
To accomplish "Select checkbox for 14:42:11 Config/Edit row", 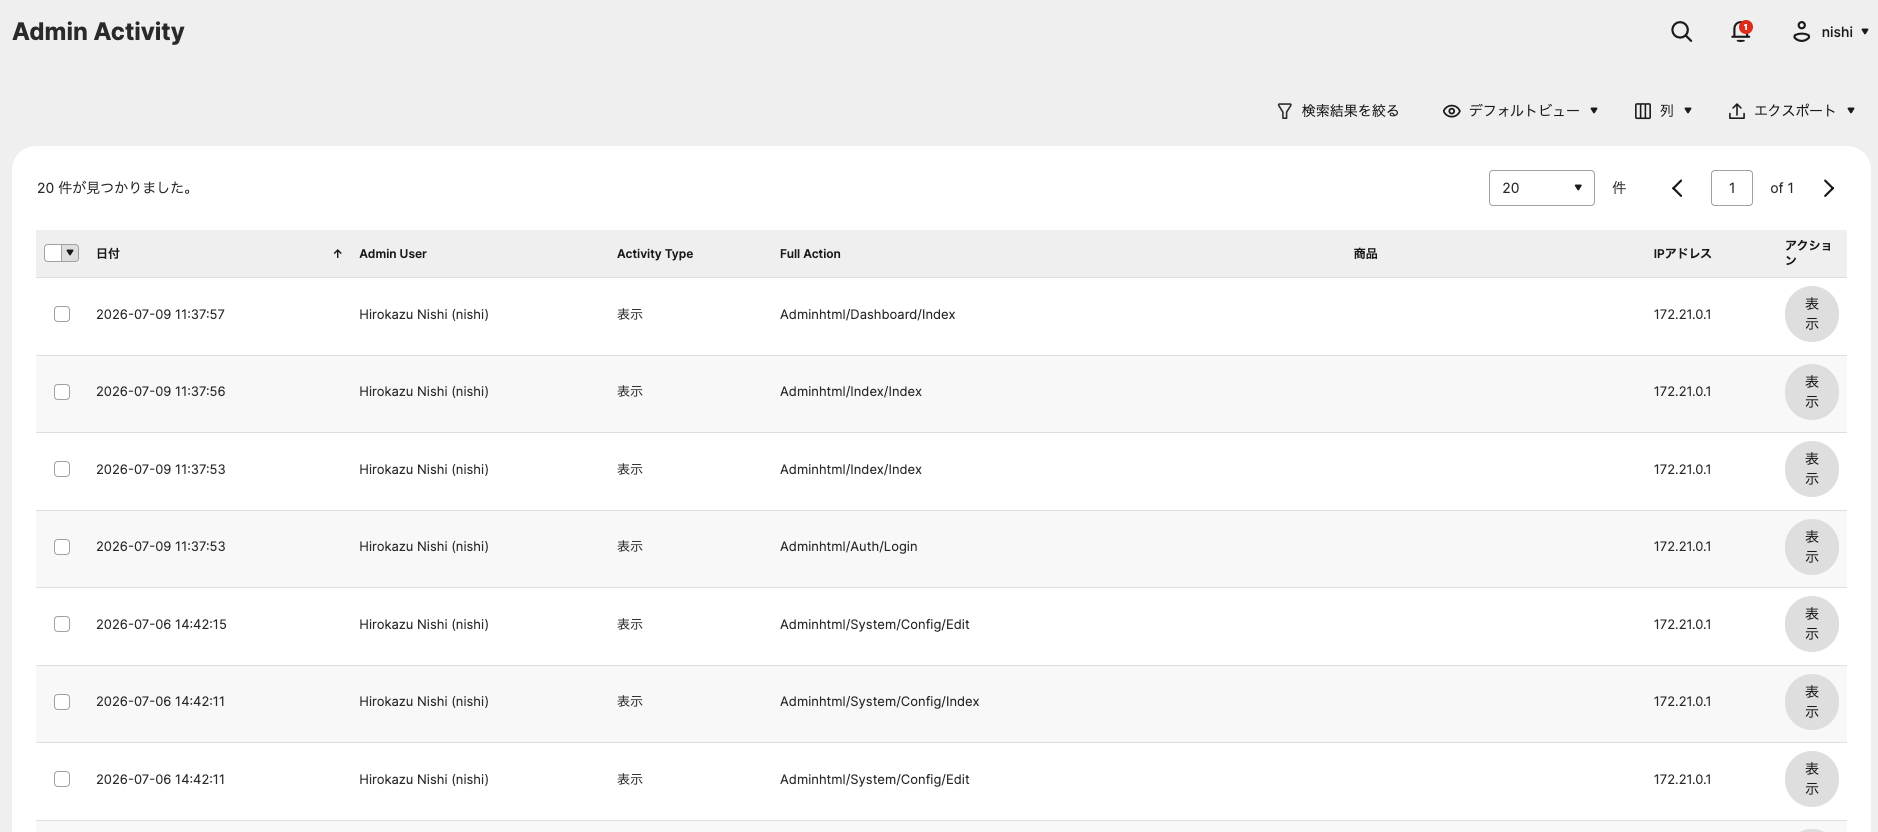I will pyautogui.click(x=62, y=779).
